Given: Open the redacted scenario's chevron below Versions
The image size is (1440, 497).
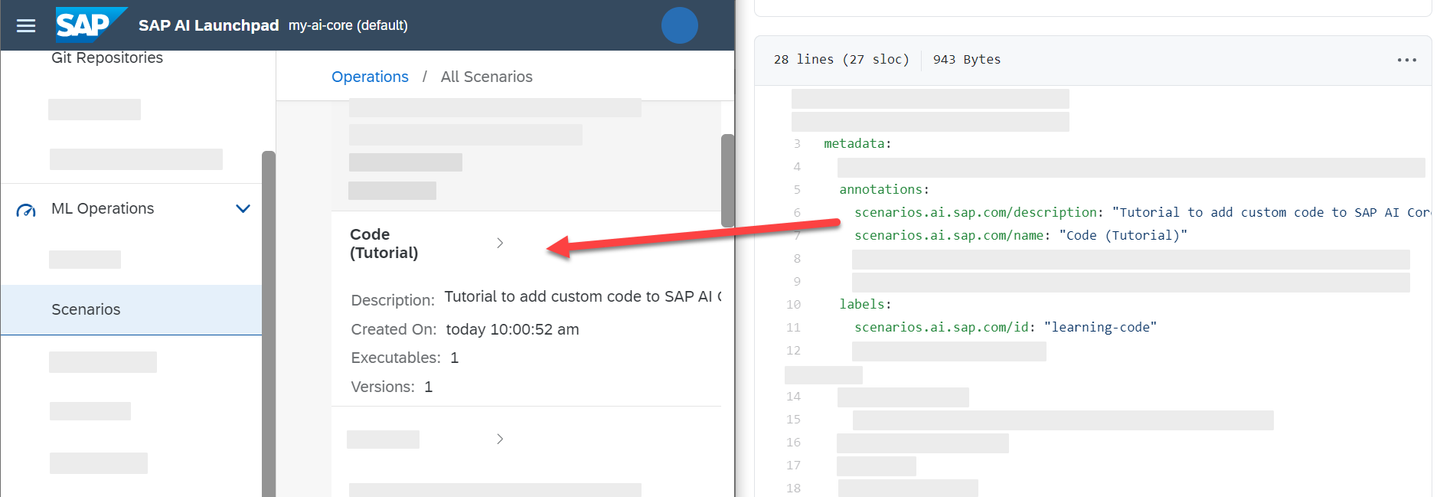Looking at the screenshot, I should coord(500,439).
